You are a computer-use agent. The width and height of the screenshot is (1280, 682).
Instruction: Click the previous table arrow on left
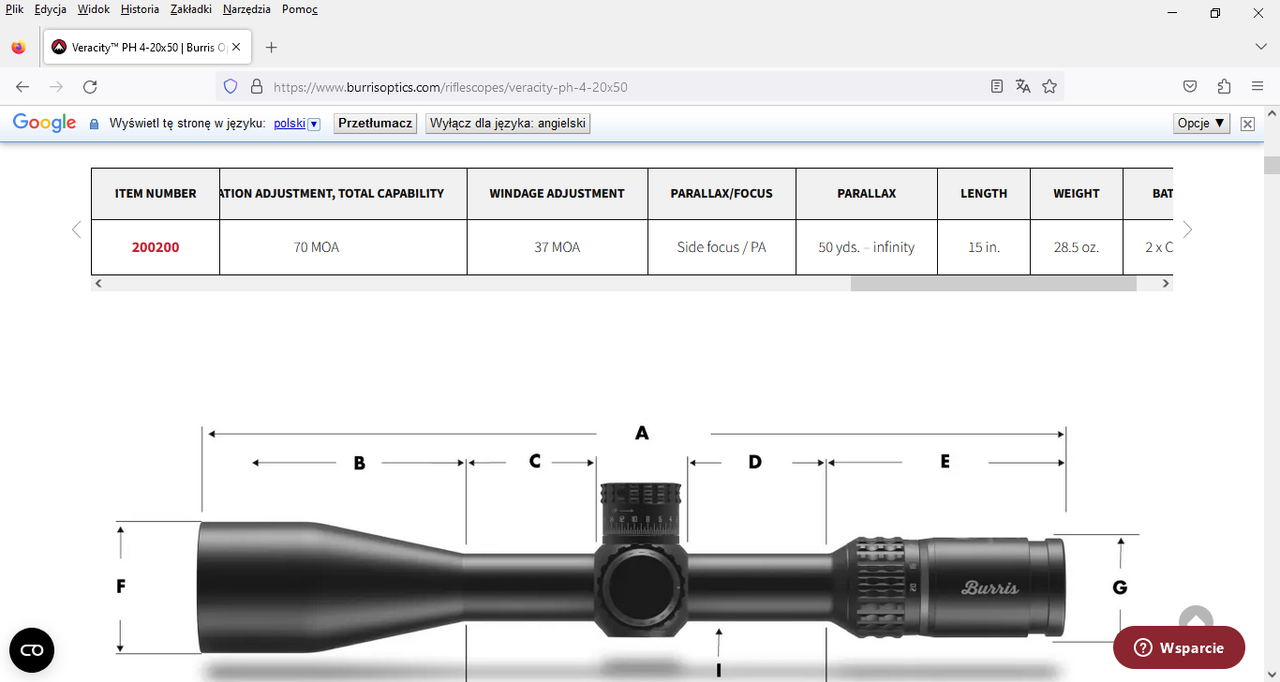point(76,229)
